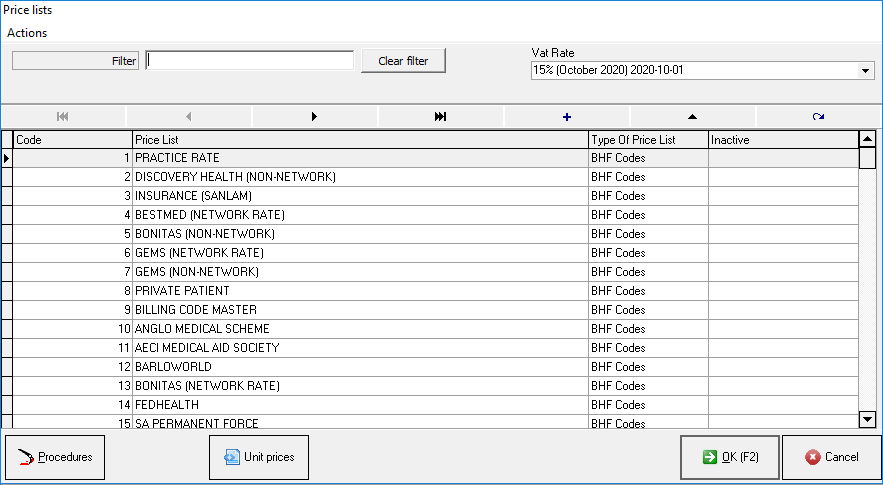Click the Type Of Price List header
Viewport: 883px width, 485px height.
(x=648, y=140)
